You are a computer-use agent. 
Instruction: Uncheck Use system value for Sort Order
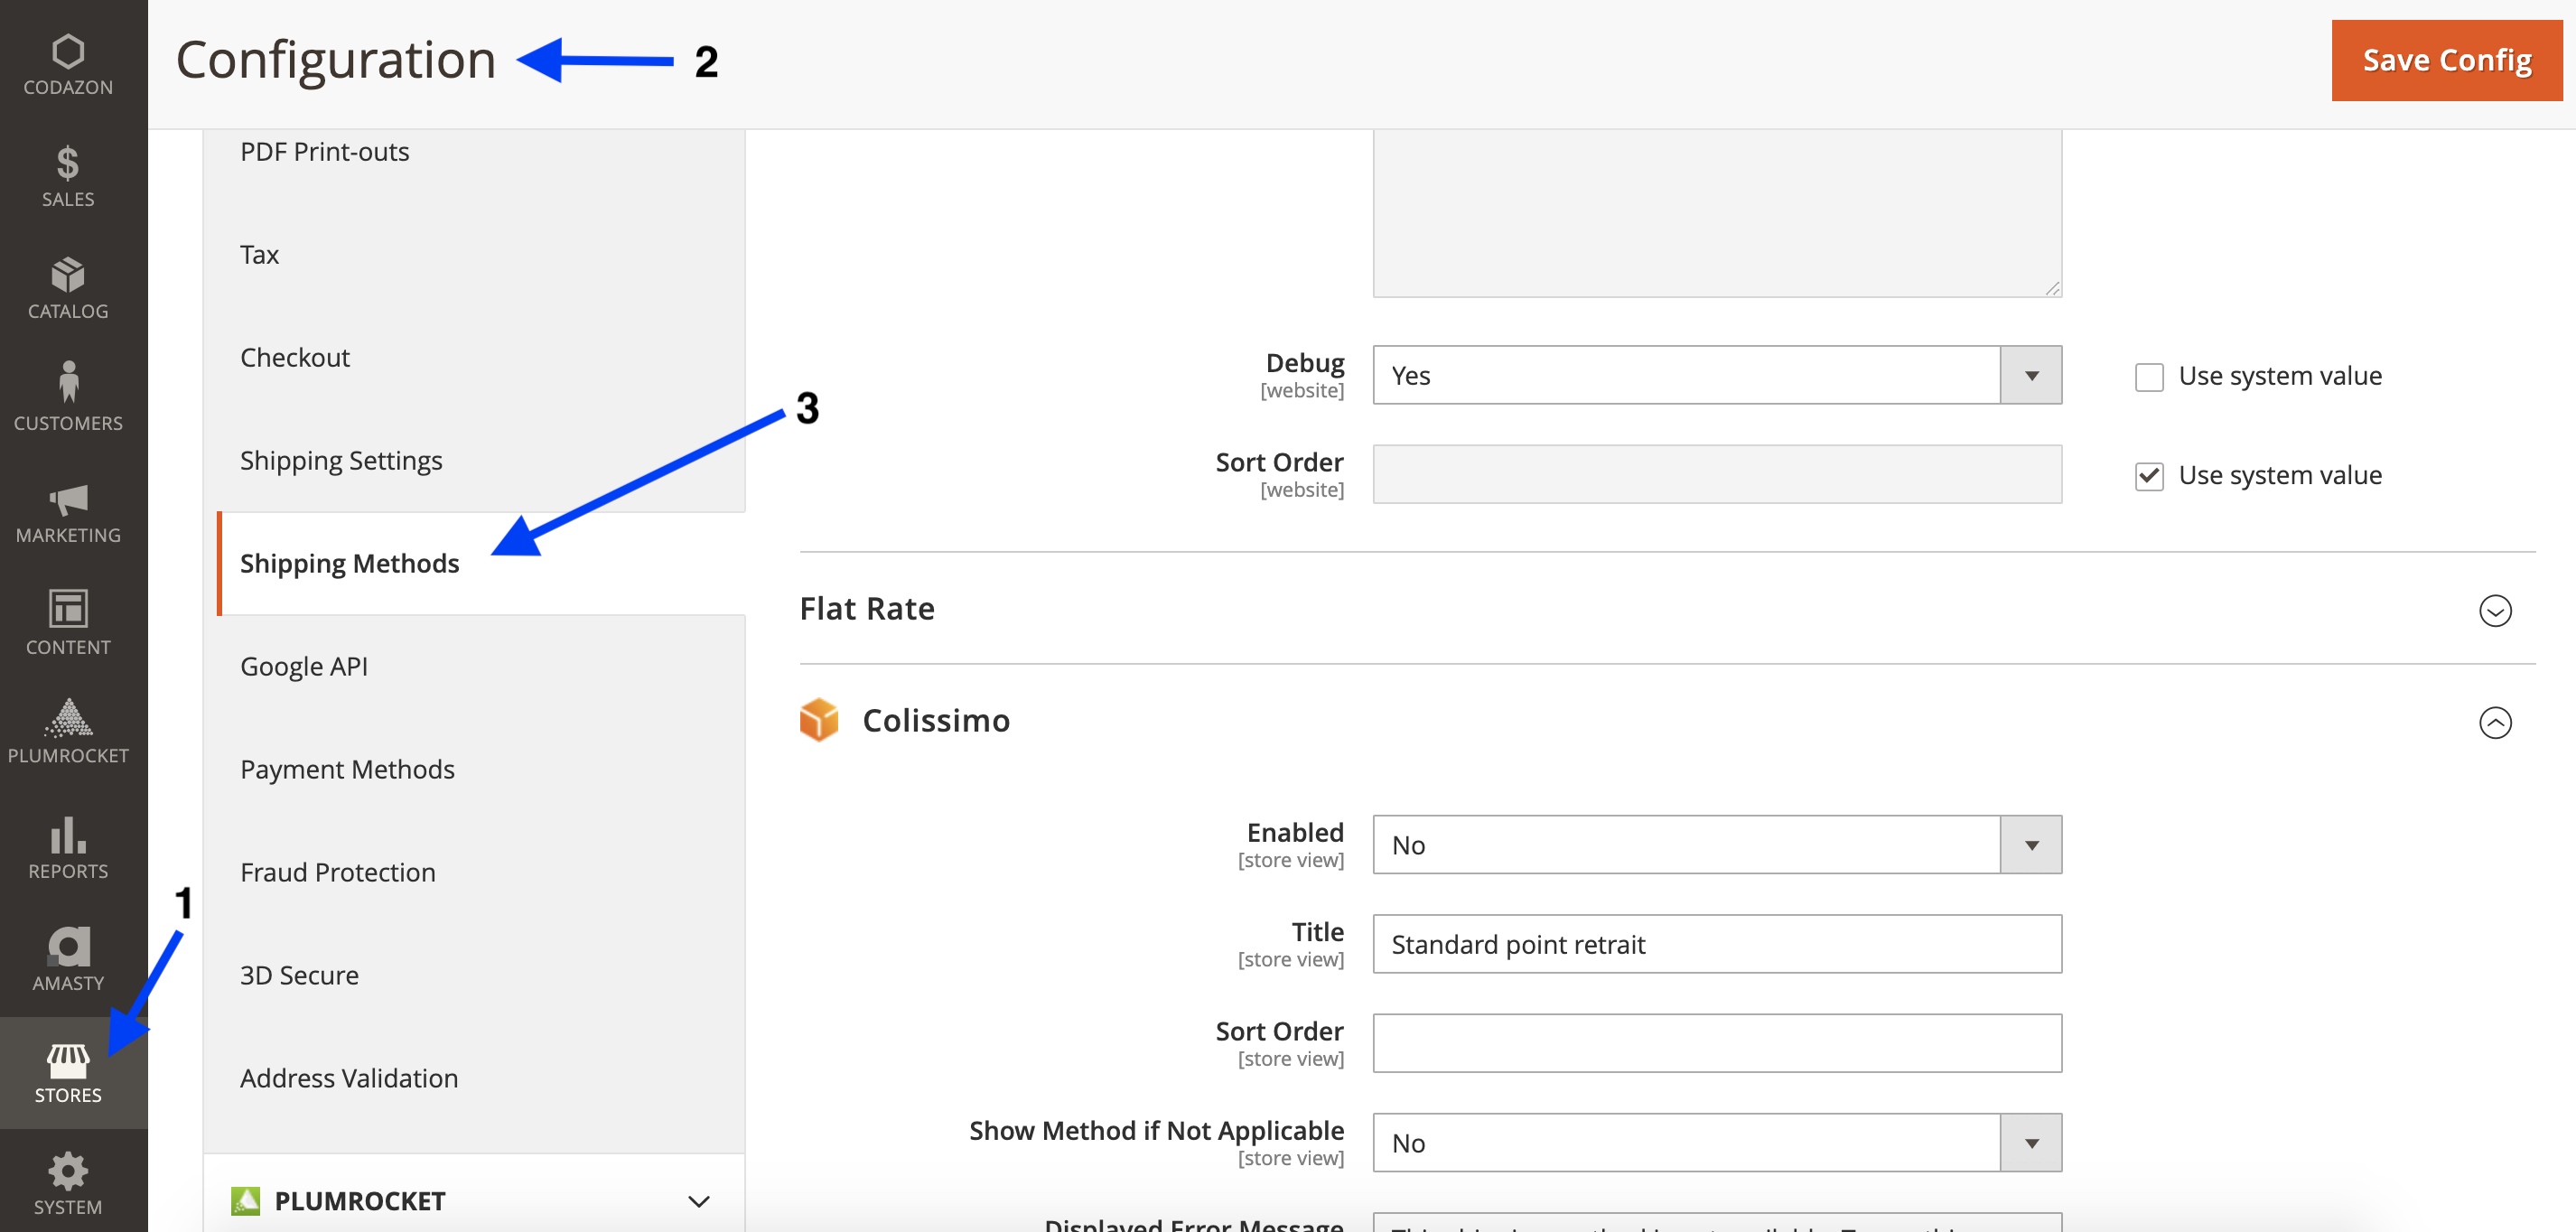[2149, 476]
